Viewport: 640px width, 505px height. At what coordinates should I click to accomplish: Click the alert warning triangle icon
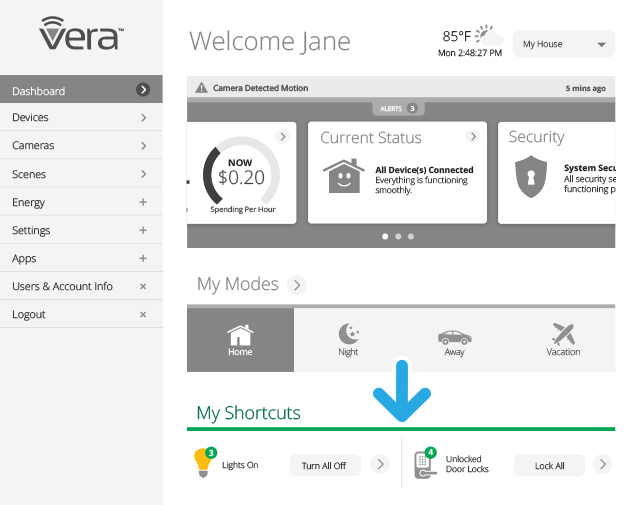point(201,88)
